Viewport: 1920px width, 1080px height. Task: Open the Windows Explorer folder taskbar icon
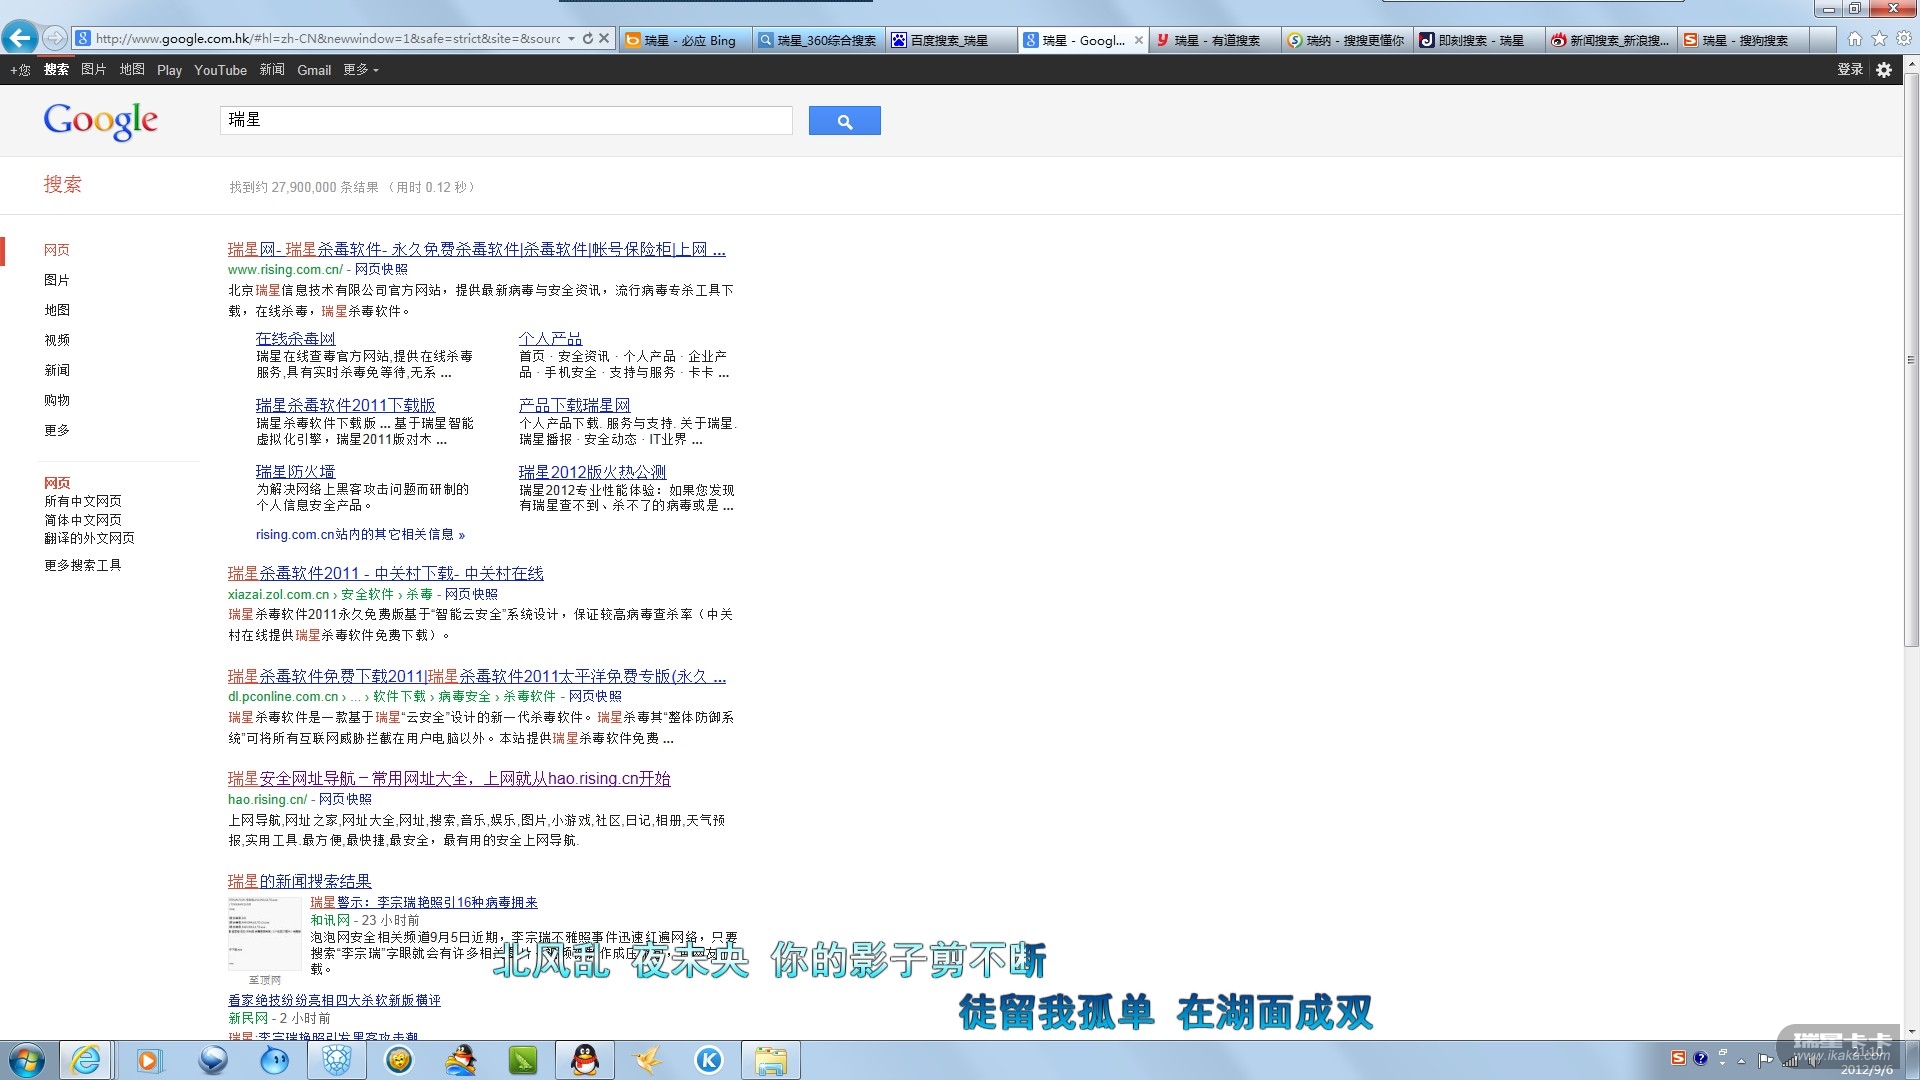[x=770, y=1060]
